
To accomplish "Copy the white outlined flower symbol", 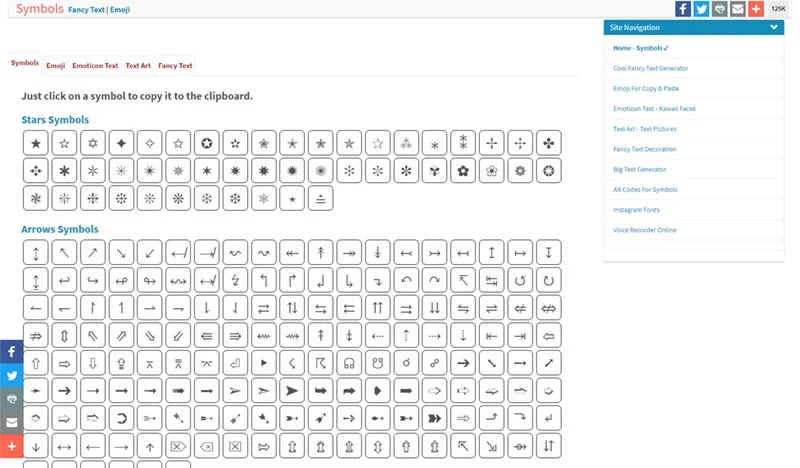I will 492,170.
